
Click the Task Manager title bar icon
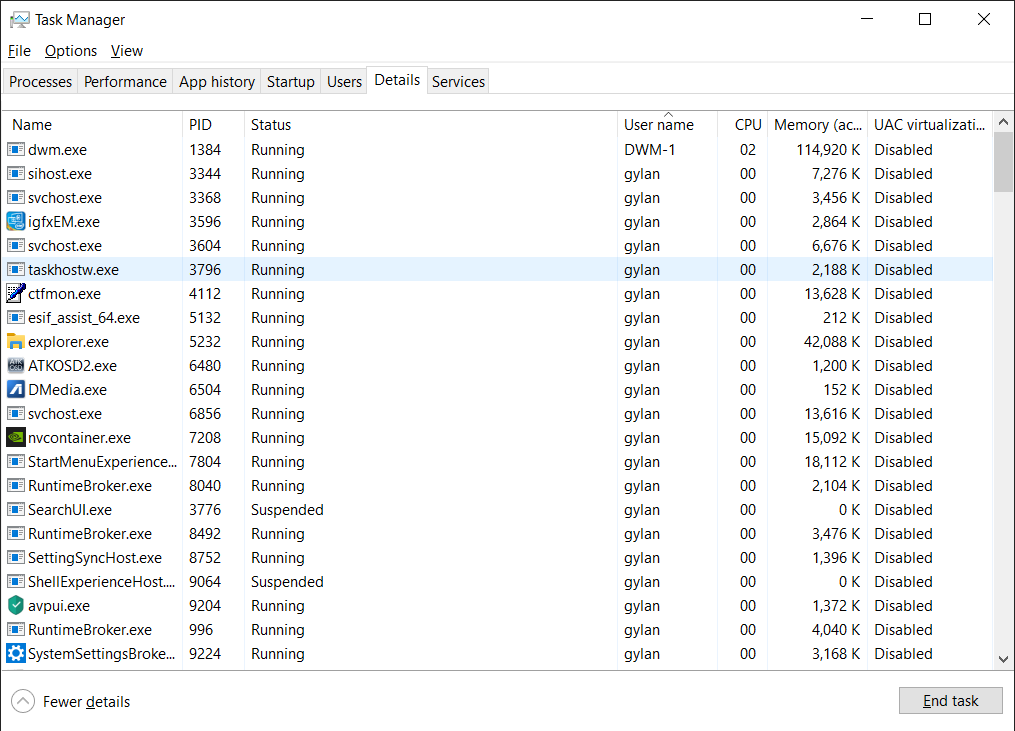(x=21, y=19)
